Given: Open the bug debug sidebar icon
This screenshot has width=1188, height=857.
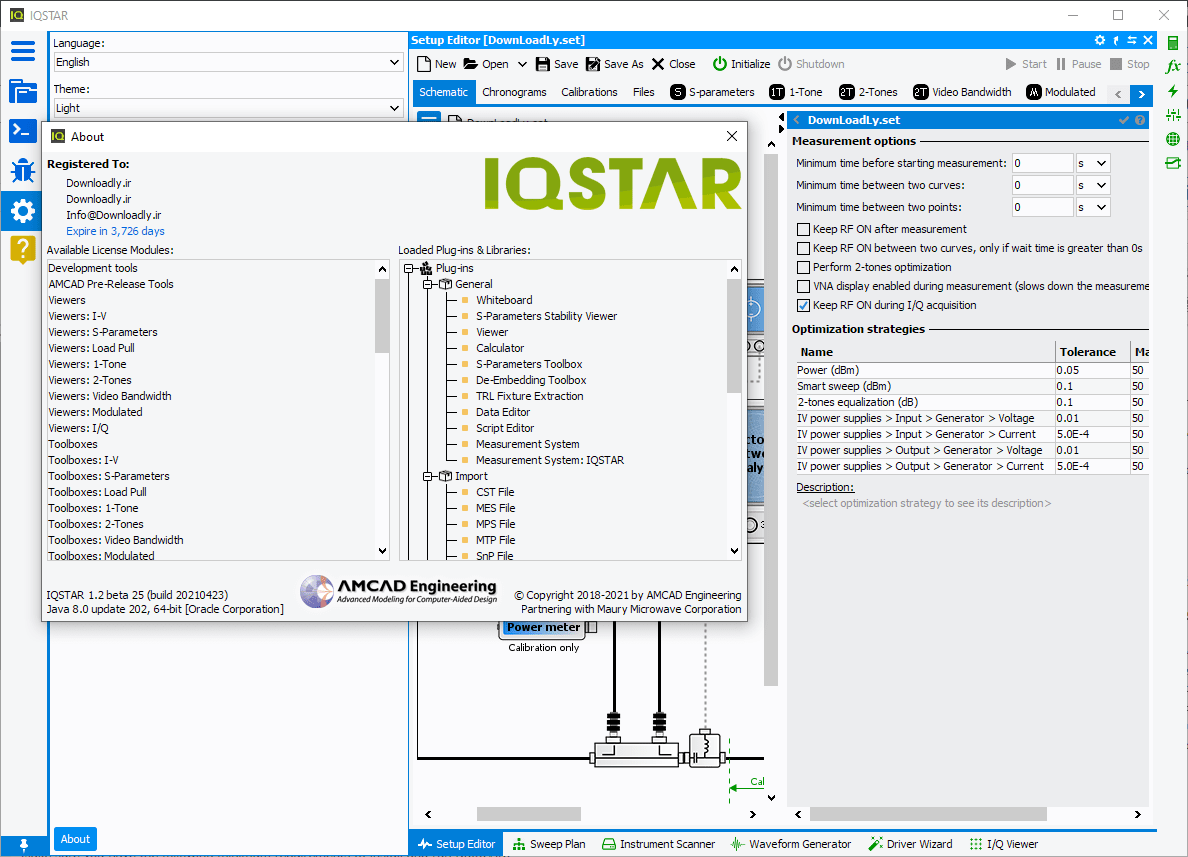Looking at the screenshot, I should tap(23, 170).
